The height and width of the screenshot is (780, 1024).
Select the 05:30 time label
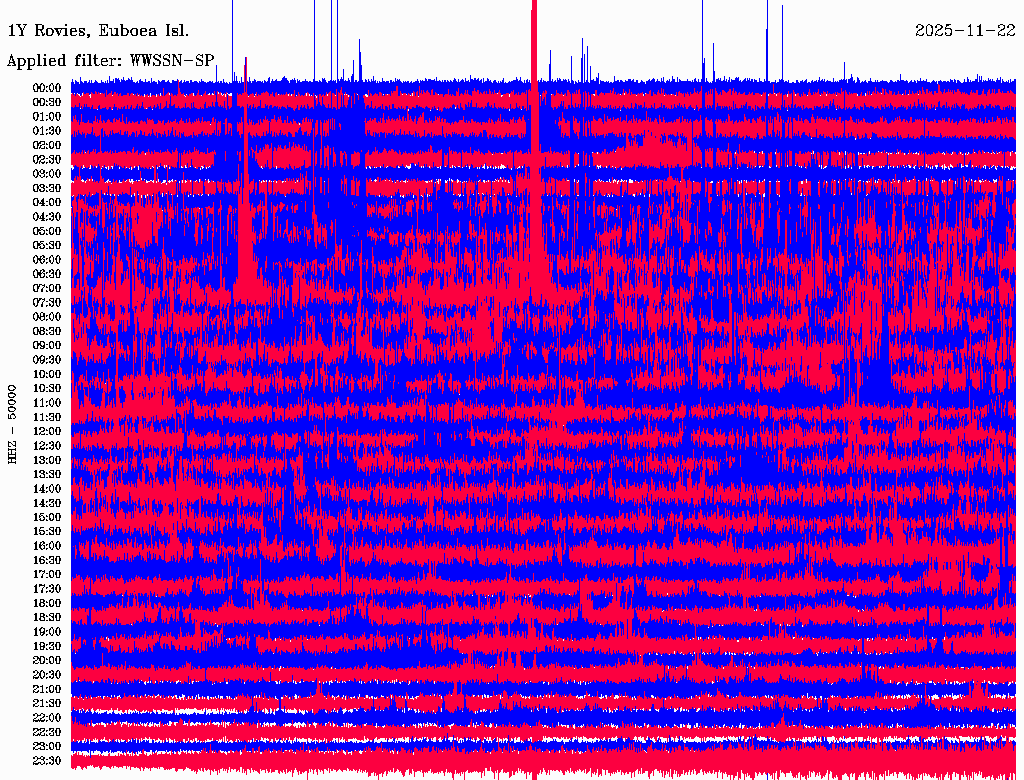tap(47, 245)
